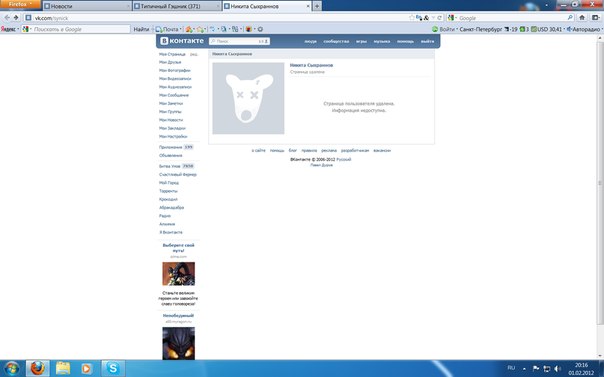Reload the page with the refresh icon
604x377 pixels.
440,18
